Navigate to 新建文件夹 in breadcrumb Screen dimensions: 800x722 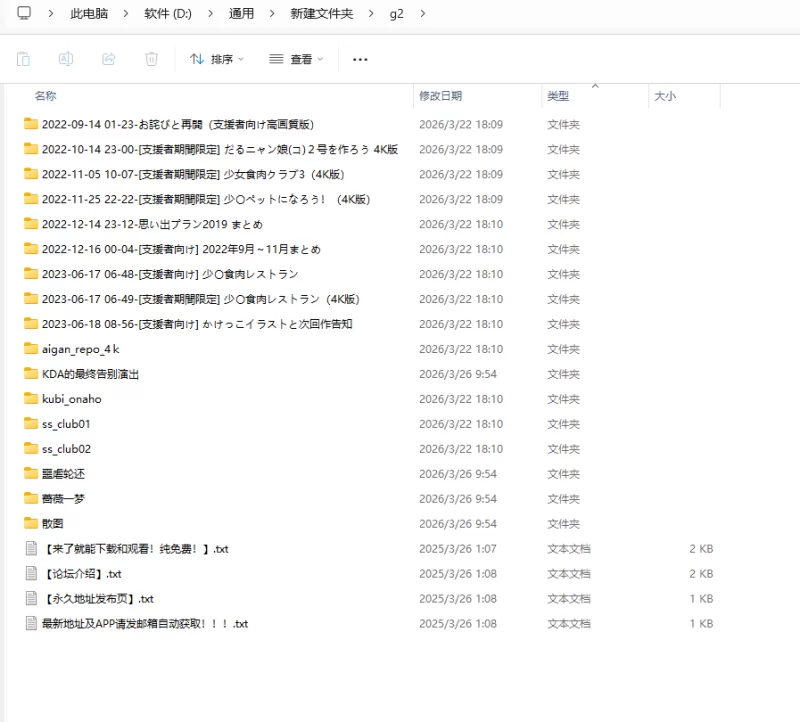pos(321,14)
